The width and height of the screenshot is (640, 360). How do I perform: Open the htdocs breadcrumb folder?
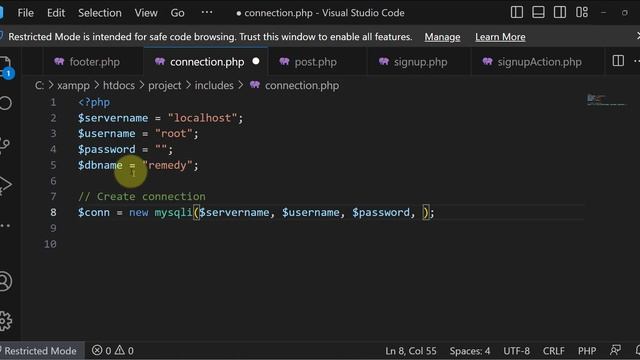119,85
